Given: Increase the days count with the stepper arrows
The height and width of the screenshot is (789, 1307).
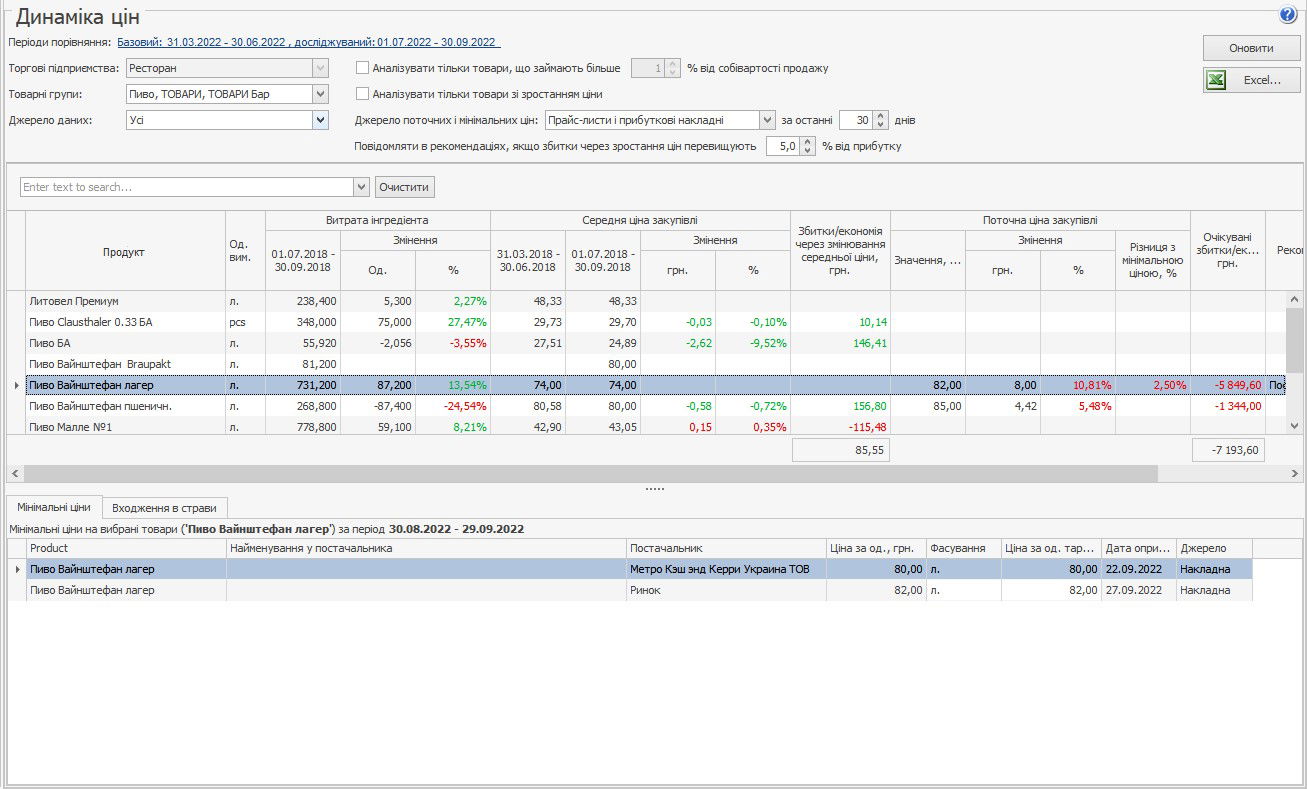Looking at the screenshot, I should (880, 116).
